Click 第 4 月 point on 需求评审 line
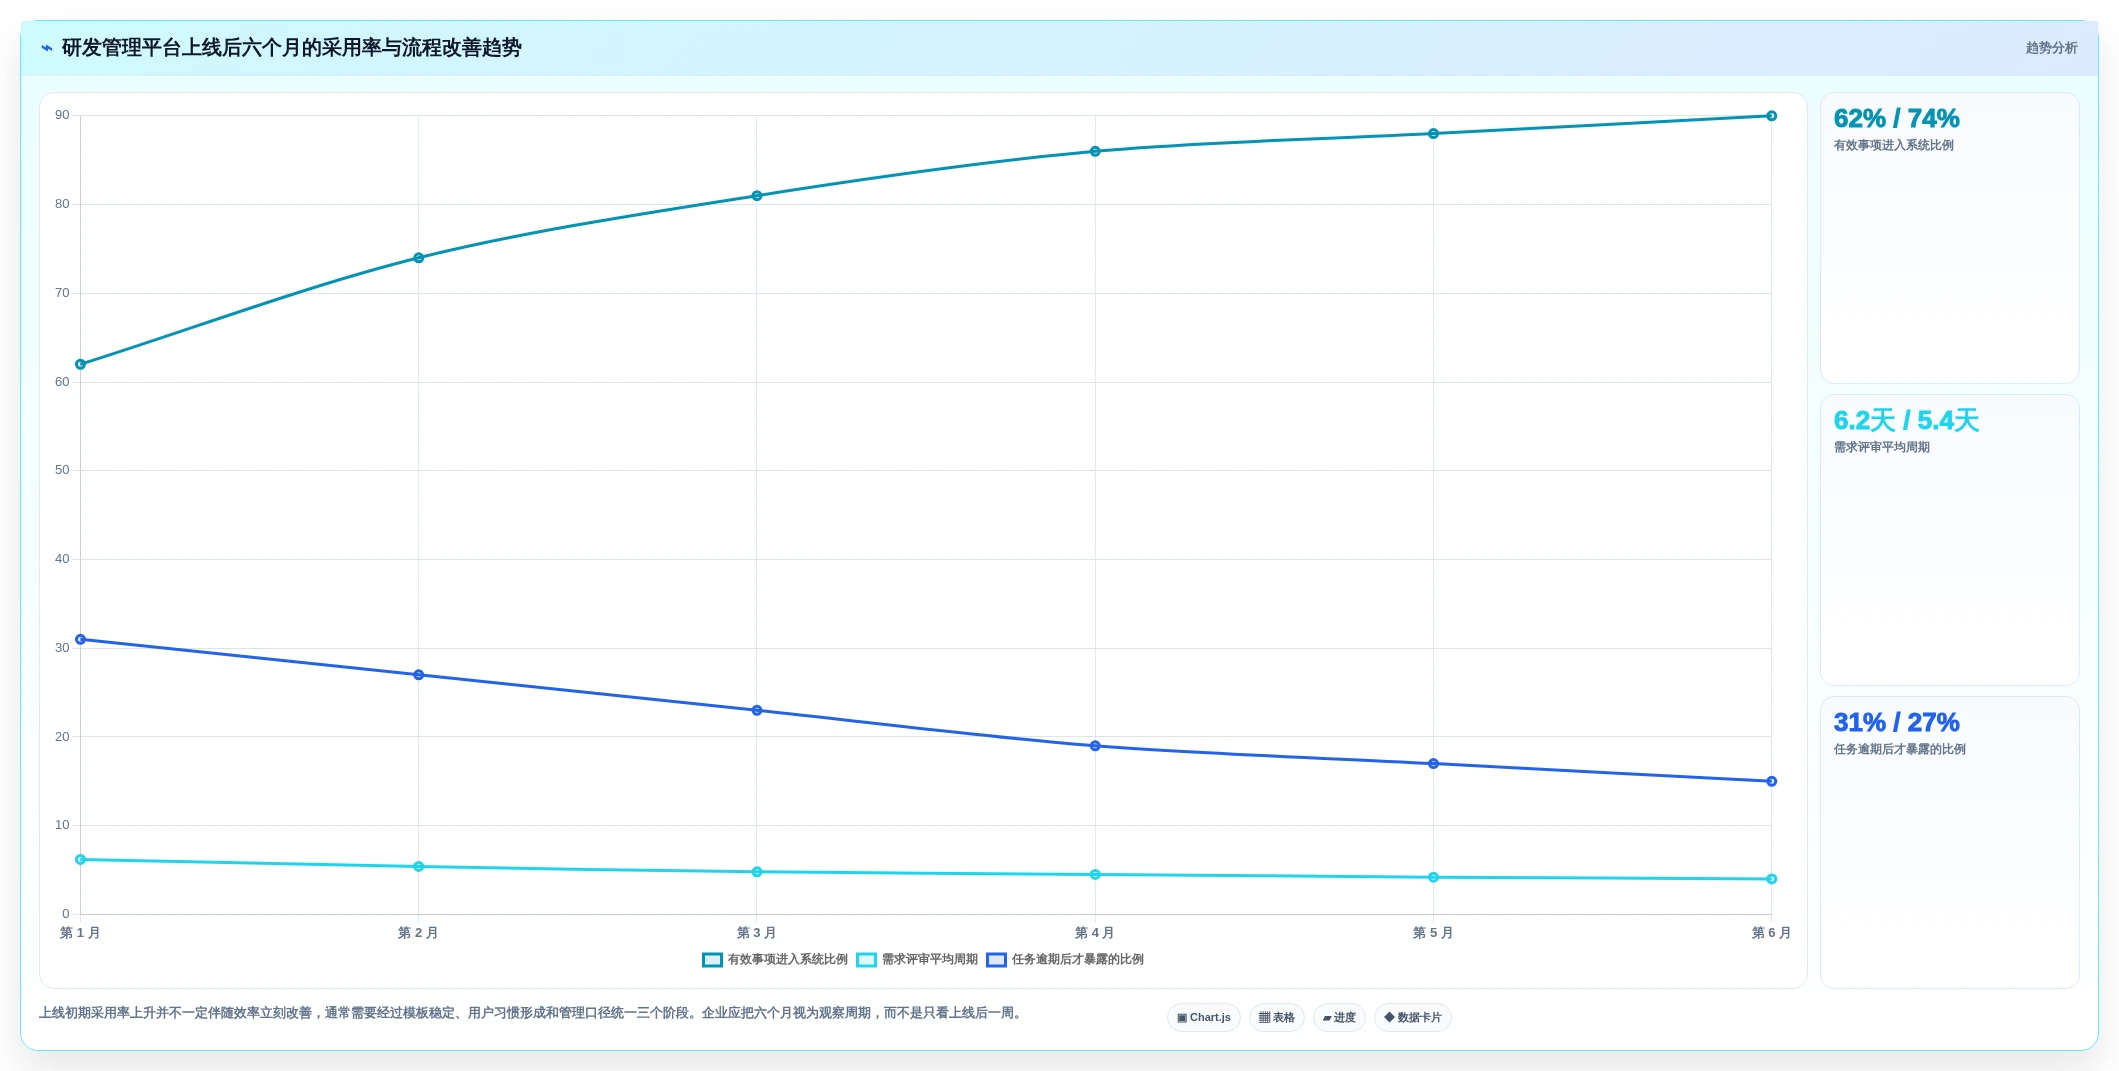Viewport: 2119px width, 1071px height. coord(1095,875)
